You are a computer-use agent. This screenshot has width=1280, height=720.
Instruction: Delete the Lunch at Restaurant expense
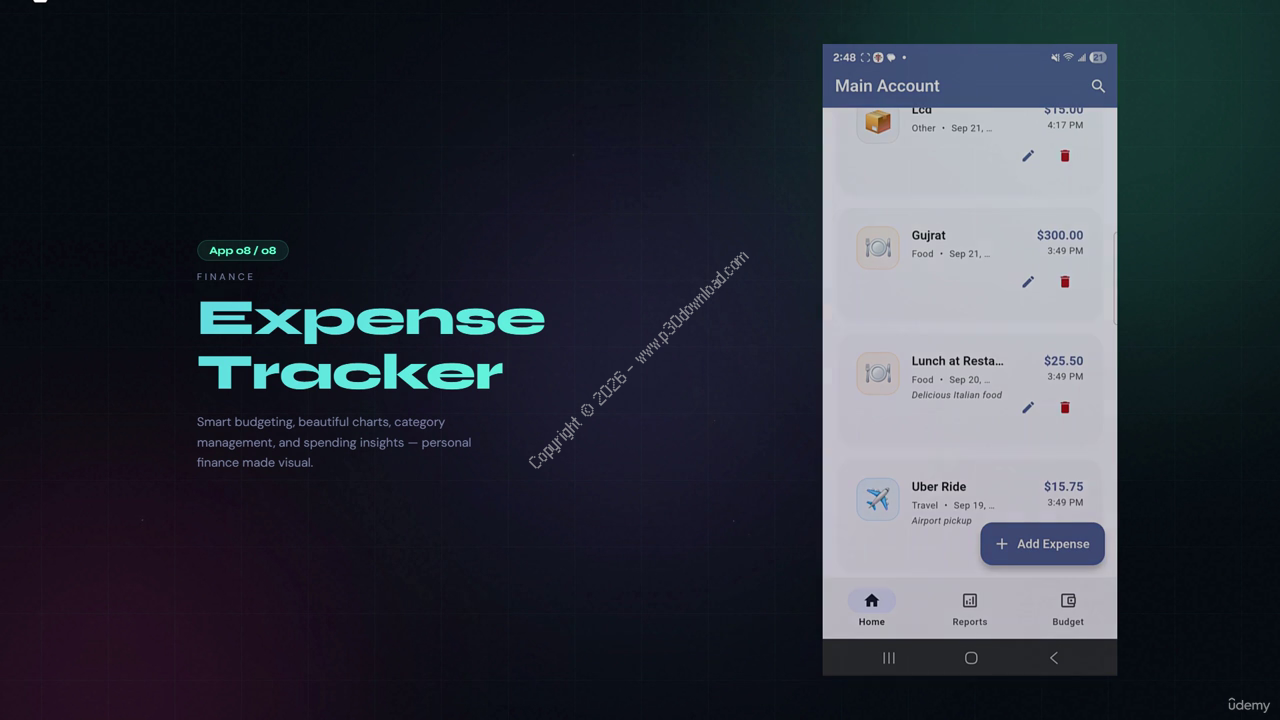[1065, 408]
